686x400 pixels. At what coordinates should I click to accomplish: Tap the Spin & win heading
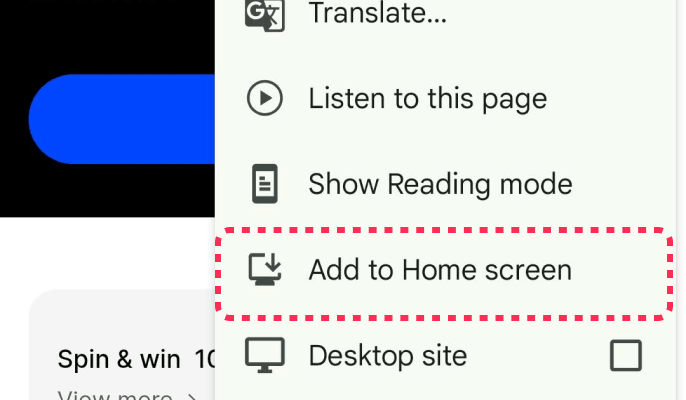click(136, 359)
